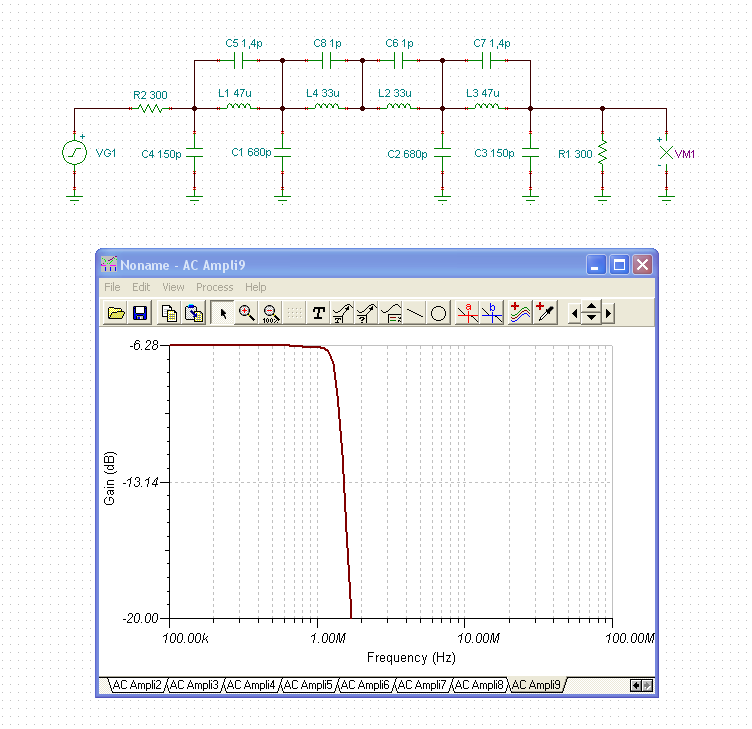752x729 pixels.
Task: Switch to the AC Ampli6 tab
Action: point(364,685)
